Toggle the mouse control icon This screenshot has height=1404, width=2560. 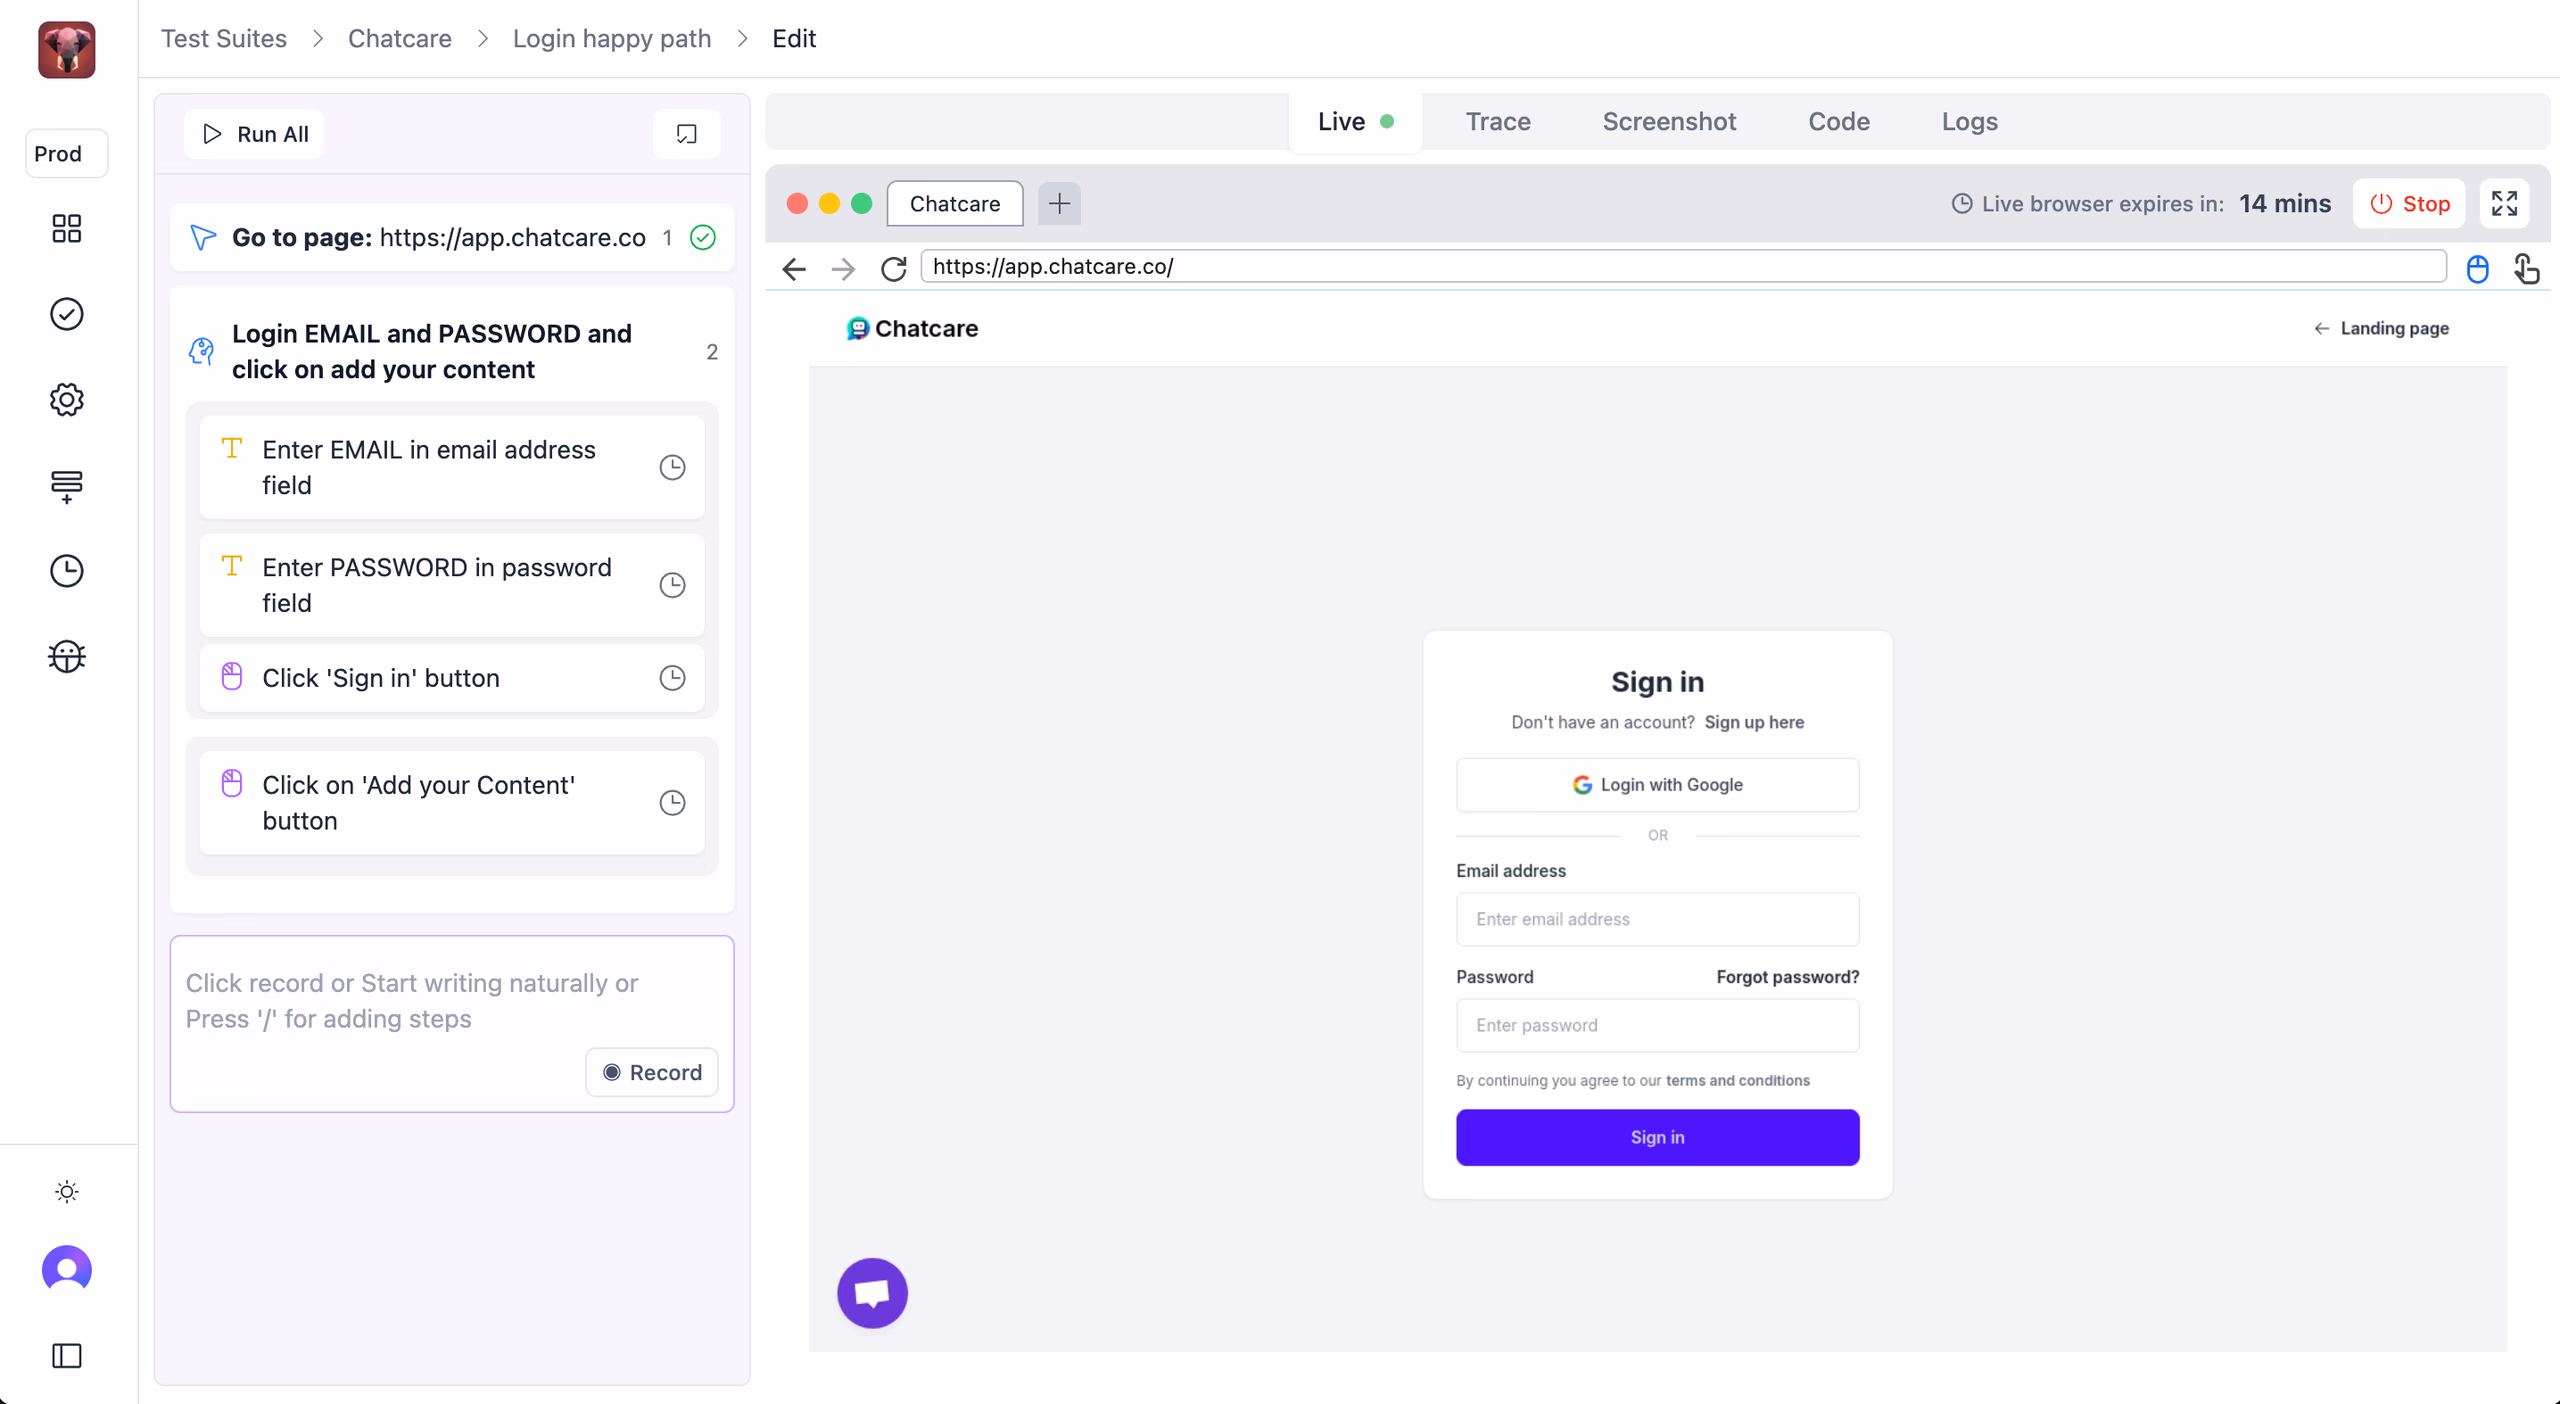tap(2478, 268)
